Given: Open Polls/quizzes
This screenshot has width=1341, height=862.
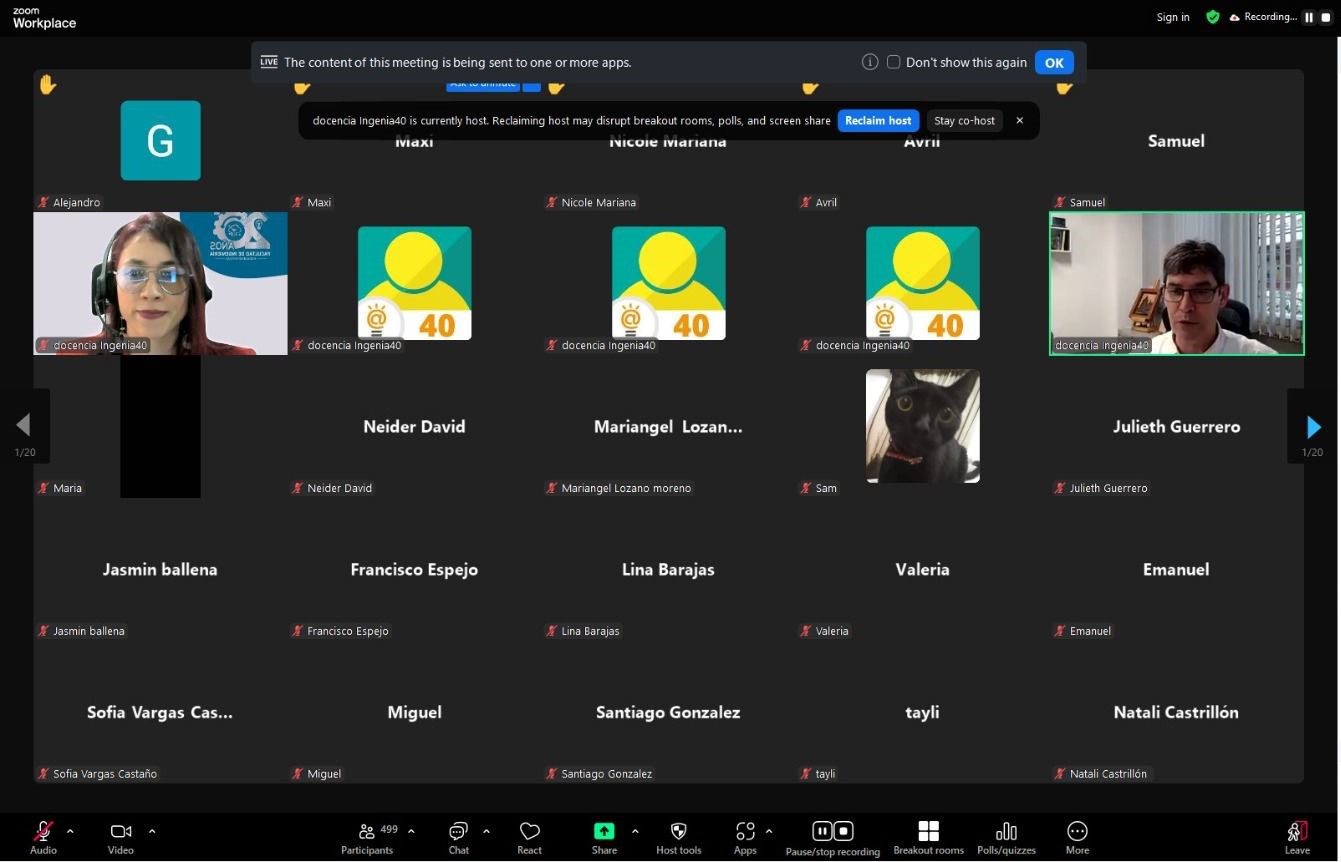Looking at the screenshot, I should [x=1006, y=837].
